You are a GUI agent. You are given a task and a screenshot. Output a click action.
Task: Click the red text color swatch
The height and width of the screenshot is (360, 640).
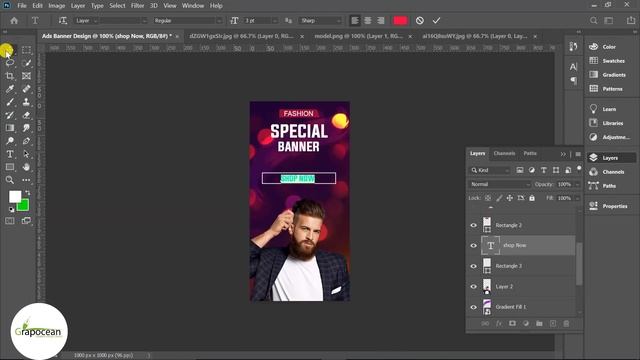point(400,20)
